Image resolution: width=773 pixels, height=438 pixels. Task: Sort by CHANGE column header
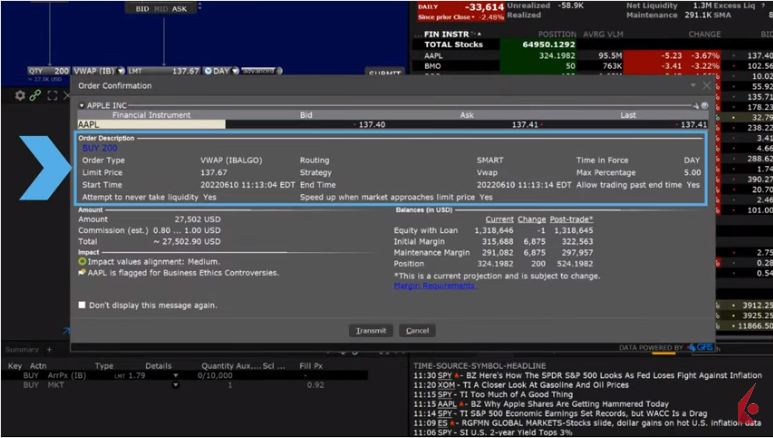(704, 34)
